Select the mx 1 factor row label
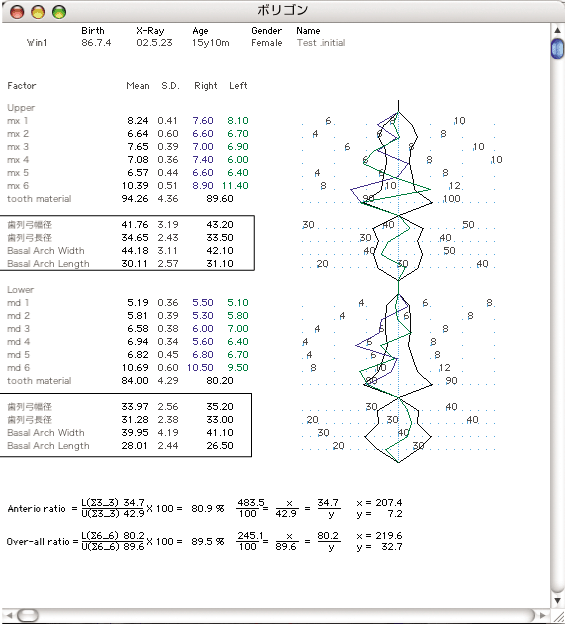 (18, 121)
